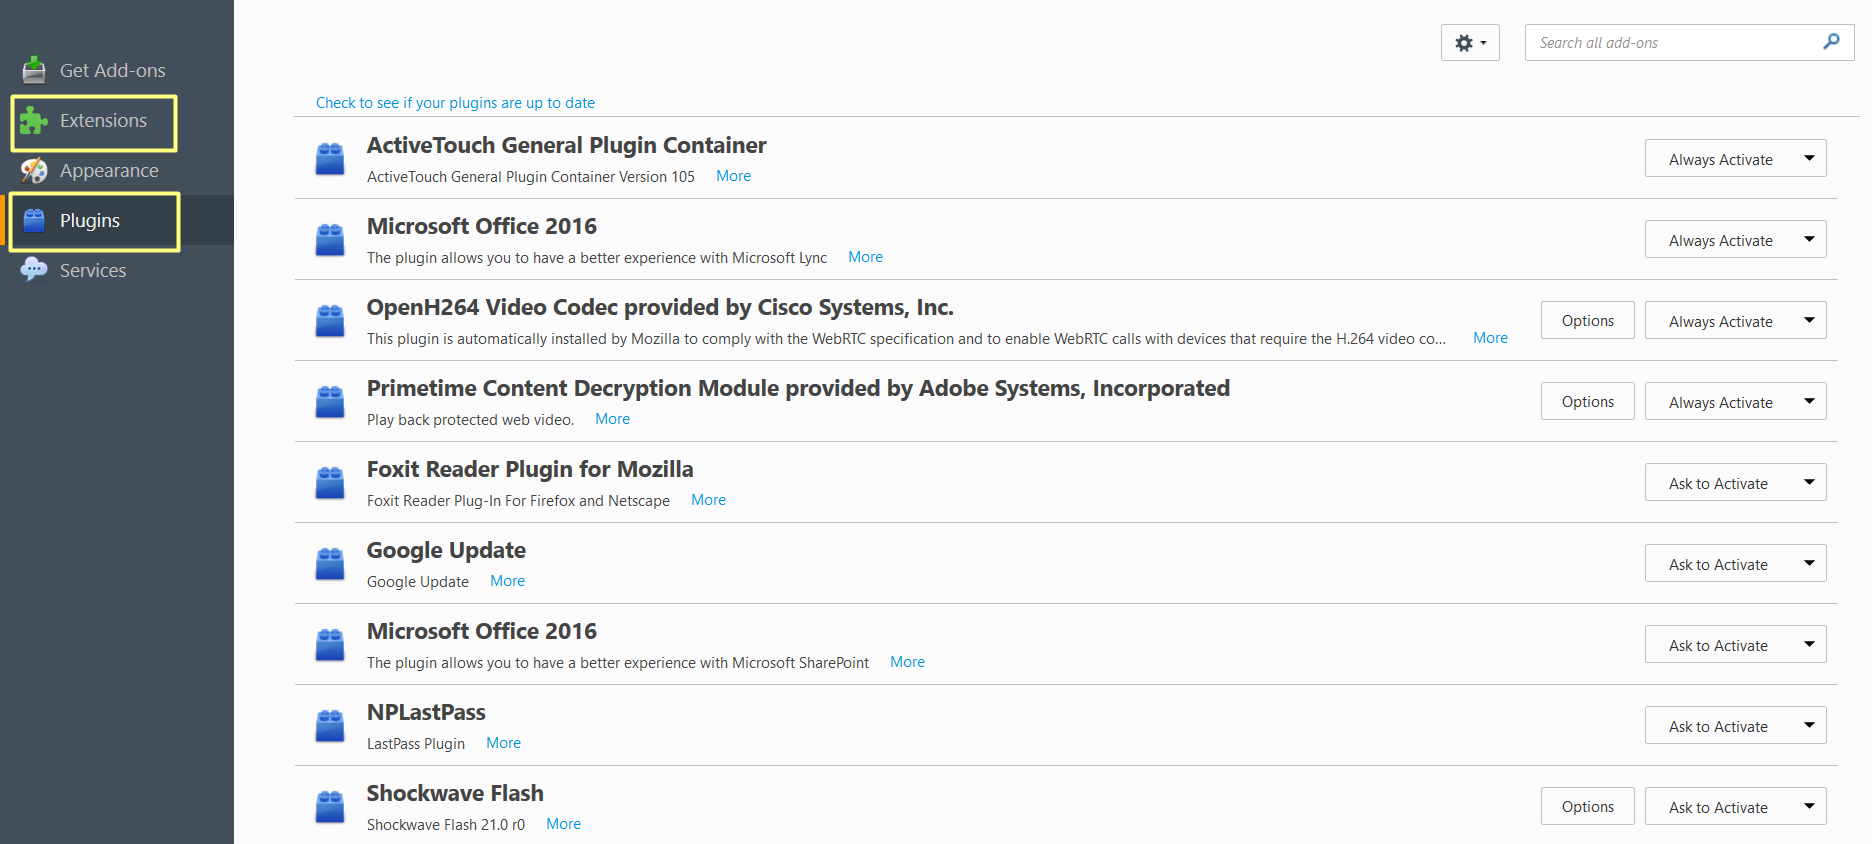Open Always Activate dropdown for Office Lync plugin
The width and height of the screenshot is (1872, 844).
tap(1735, 239)
